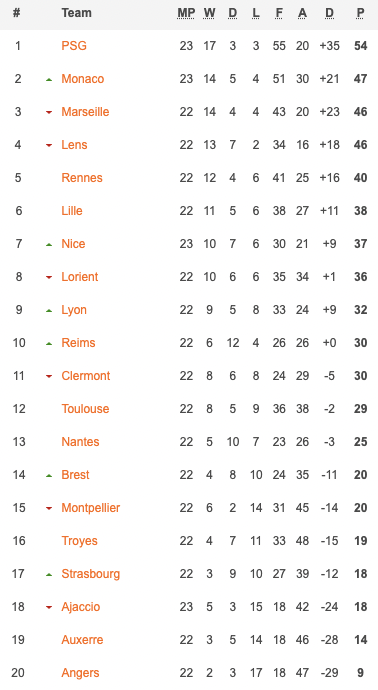Click the green up arrow beside Strasbourg
The width and height of the screenshot is (378, 690).
pyautogui.click(x=49, y=575)
